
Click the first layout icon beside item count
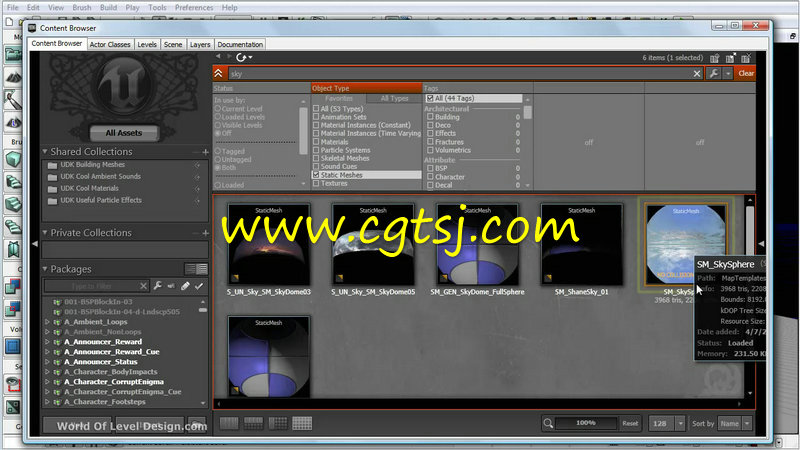point(715,58)
